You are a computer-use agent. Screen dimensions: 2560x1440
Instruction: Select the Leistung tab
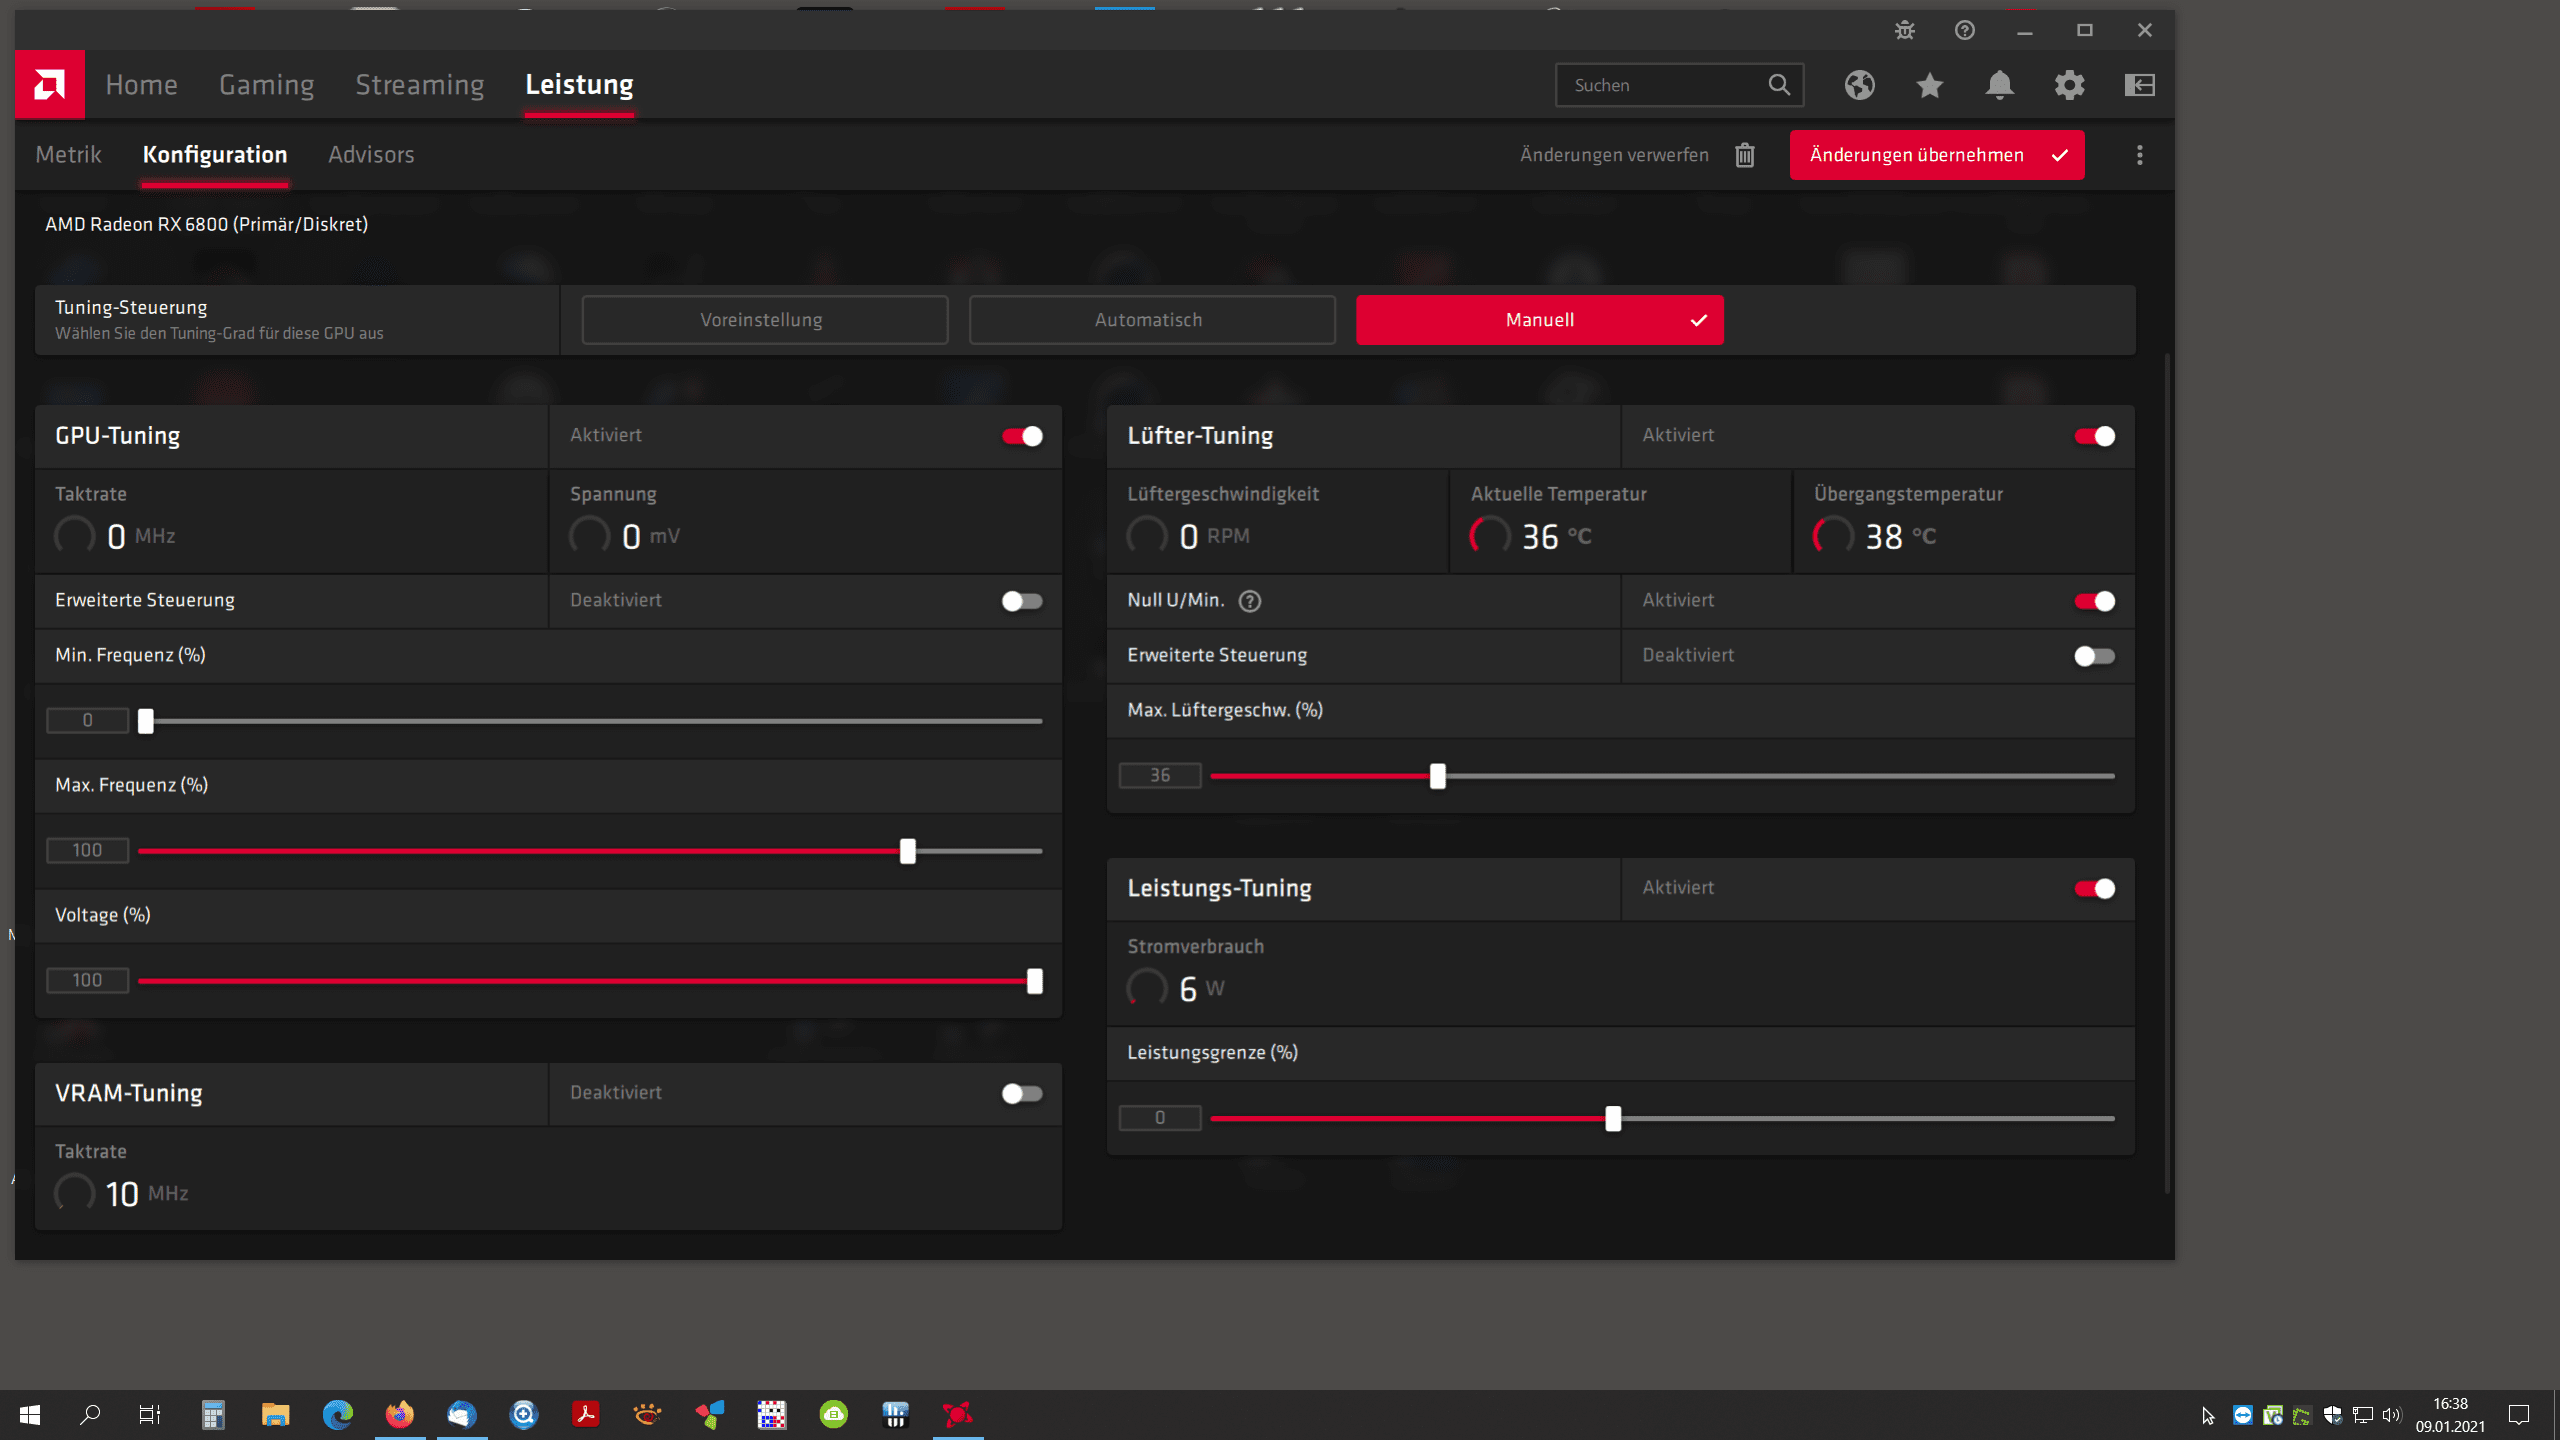[580, 85]
